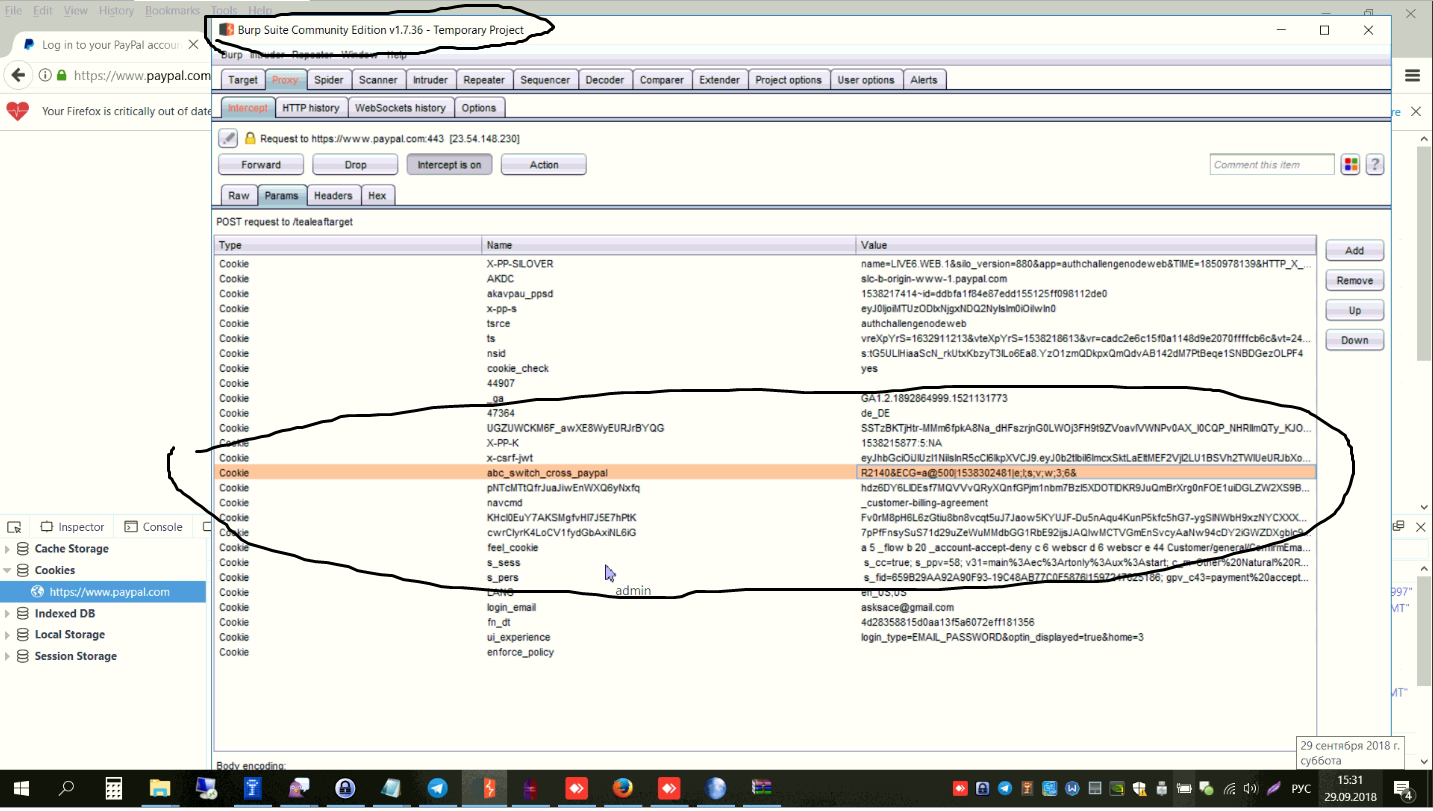The height and width of the screenshot is (811, 1433).
Task: Open the action center notification icon
Action: 1403,789
